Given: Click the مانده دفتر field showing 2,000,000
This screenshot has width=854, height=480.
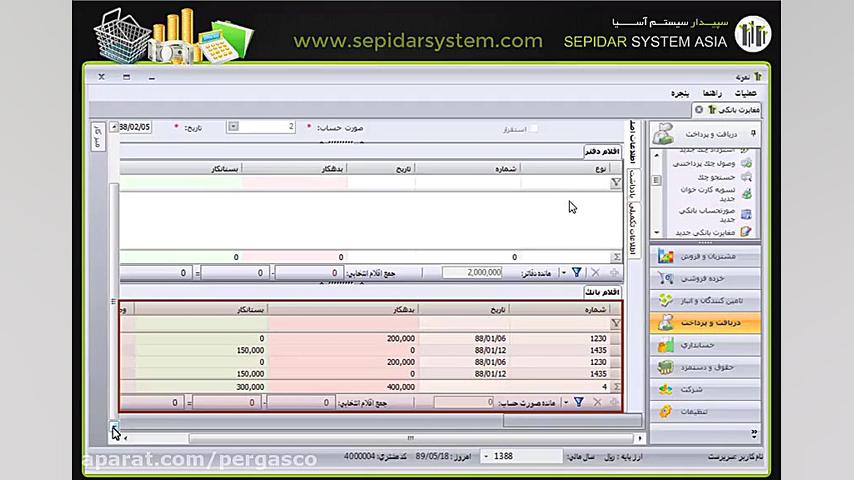Looking at the screenshot, I should point(472,272).
